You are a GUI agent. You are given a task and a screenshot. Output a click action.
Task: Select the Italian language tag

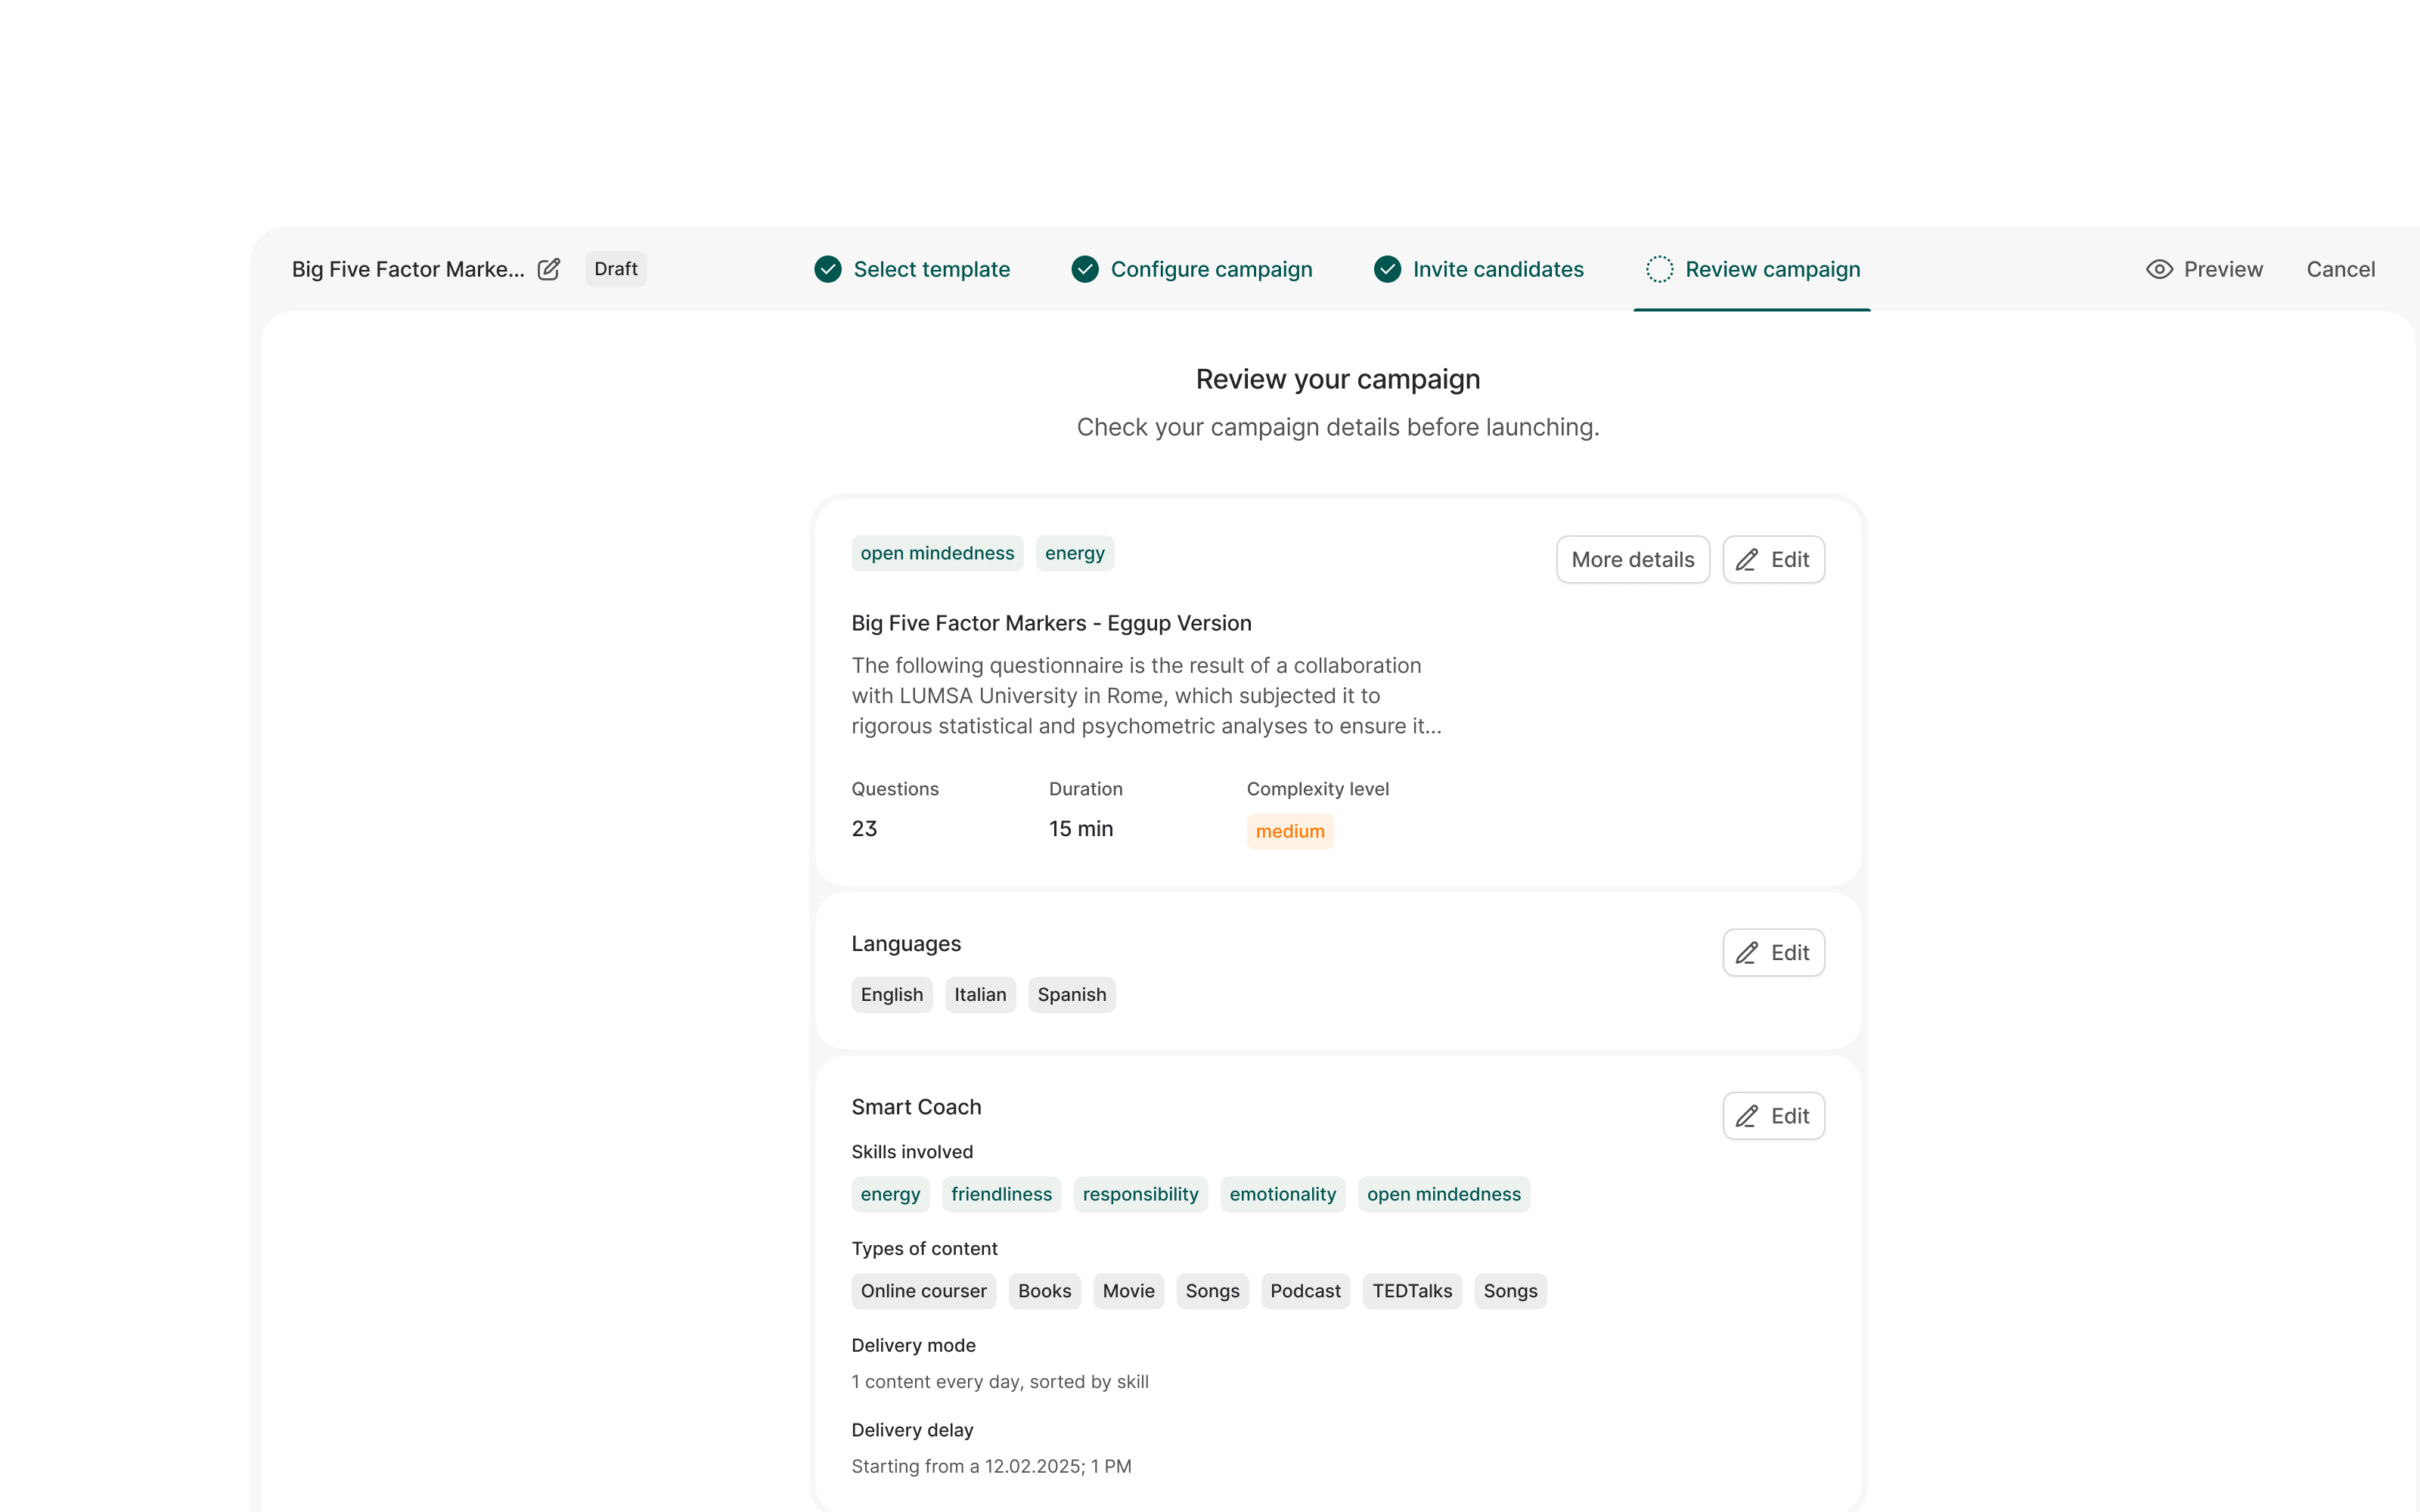[980, 994]
